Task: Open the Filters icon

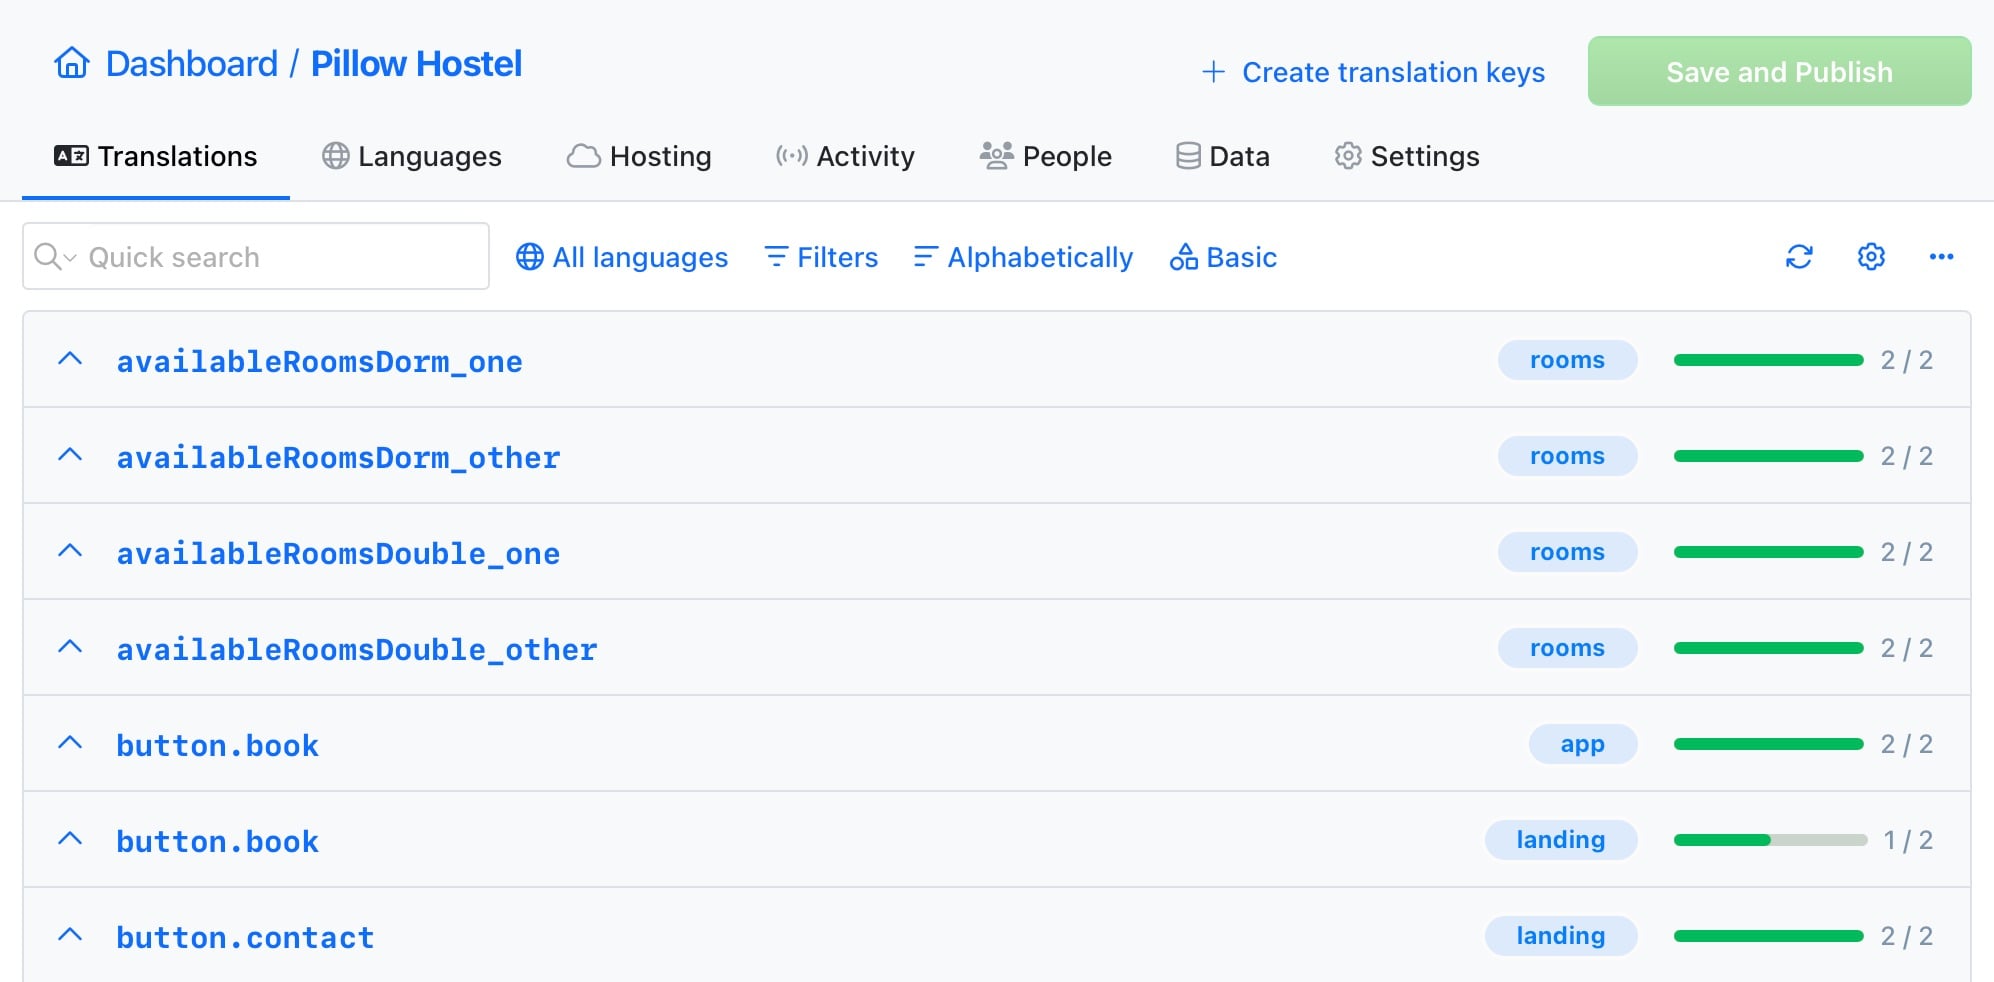Action: [775, 257]
